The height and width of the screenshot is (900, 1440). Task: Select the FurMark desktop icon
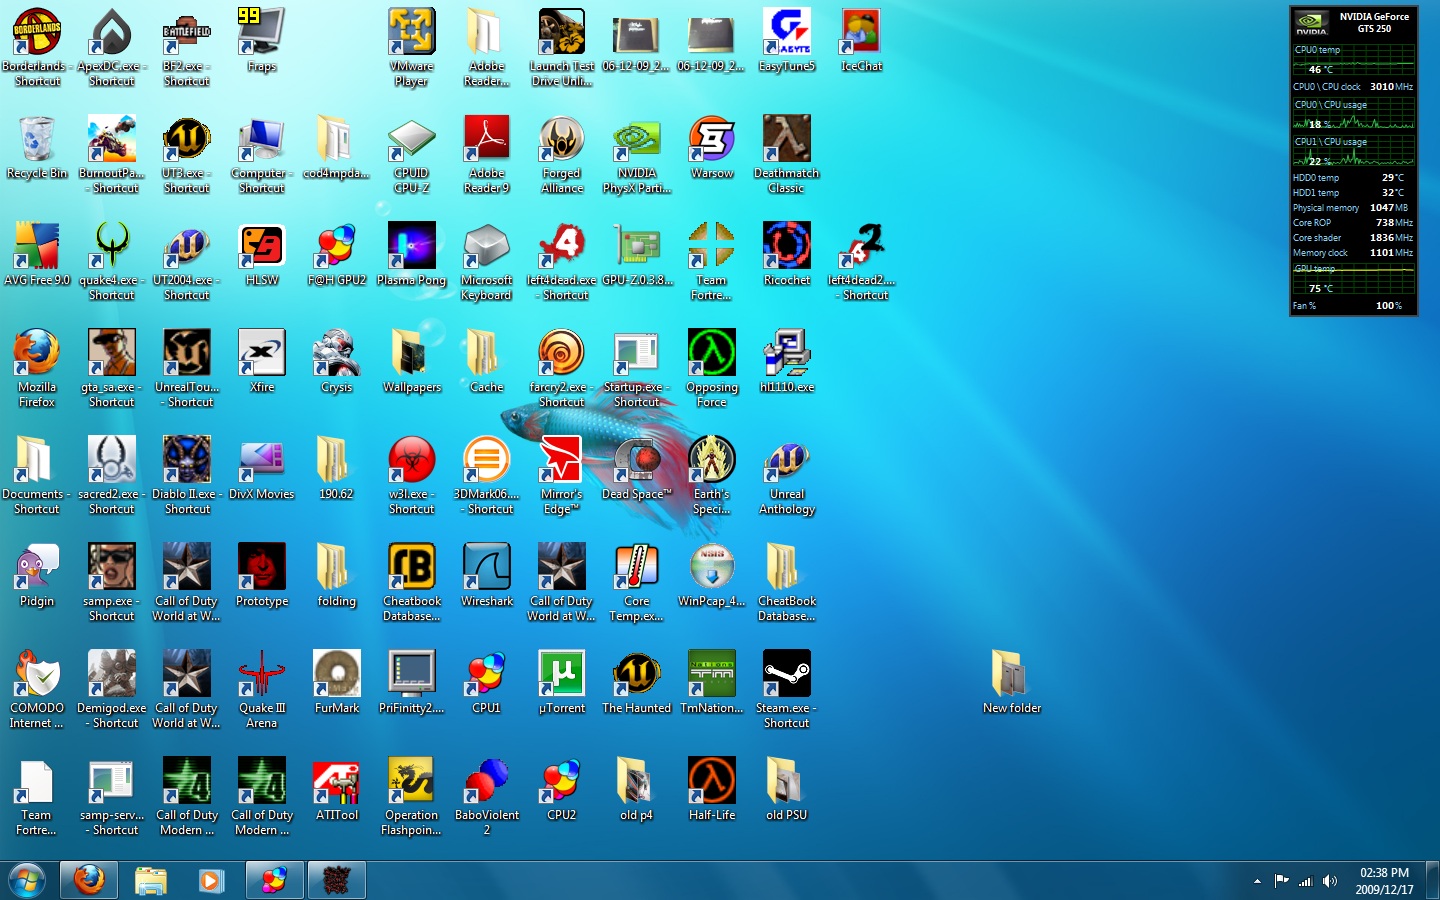(337, 674)
